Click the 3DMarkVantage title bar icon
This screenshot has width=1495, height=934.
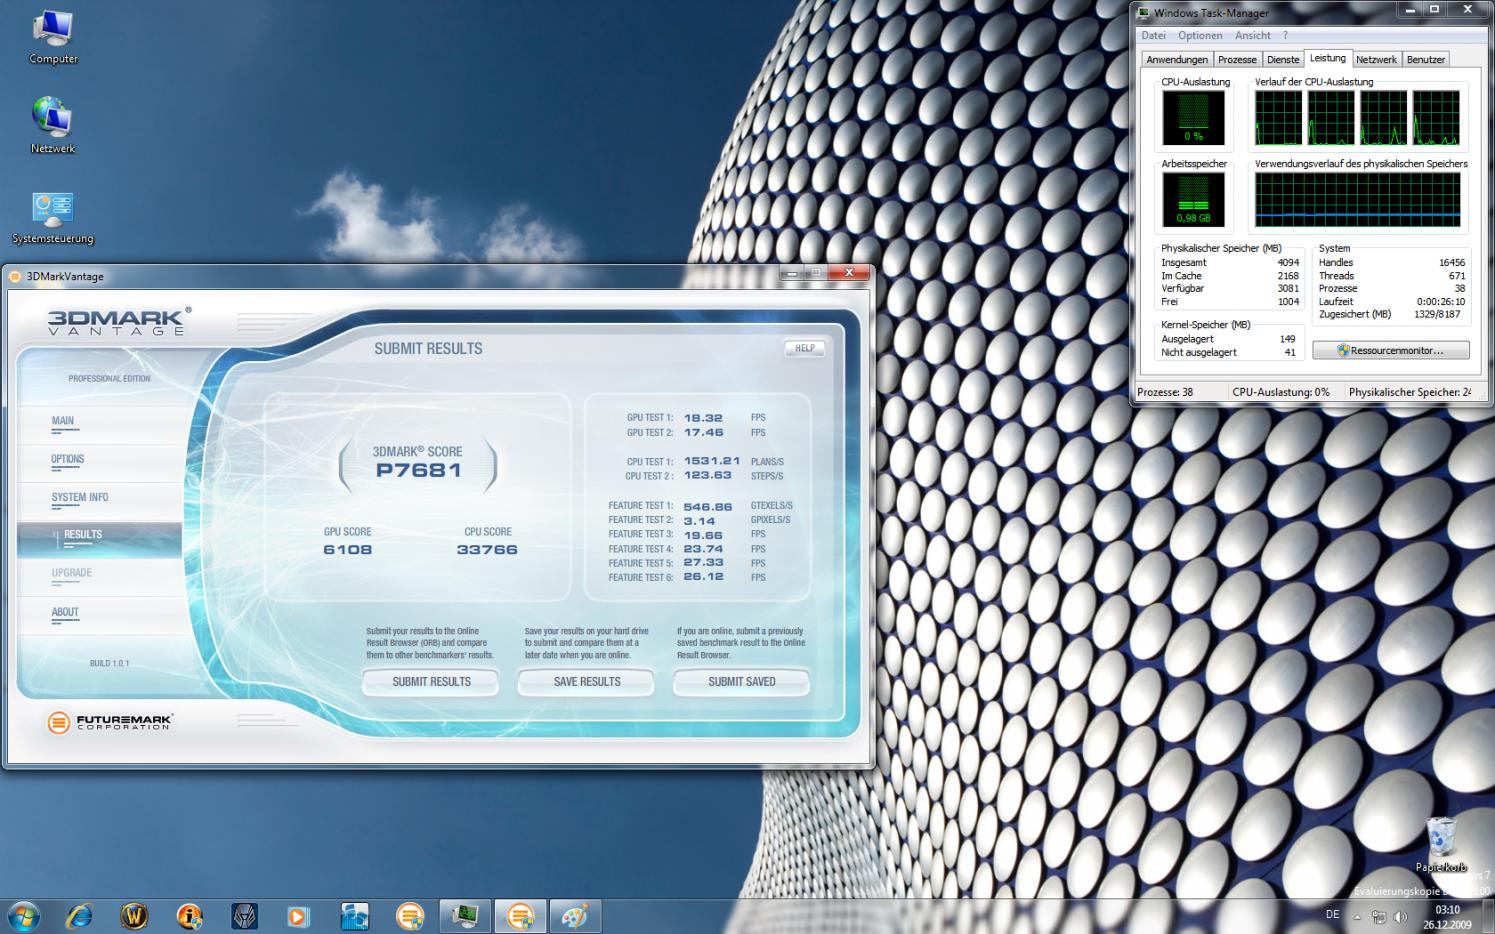point(15,276)
